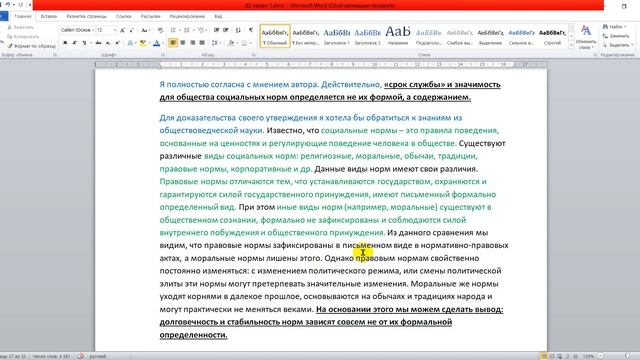Apply Обычный style

click(275, 36)
